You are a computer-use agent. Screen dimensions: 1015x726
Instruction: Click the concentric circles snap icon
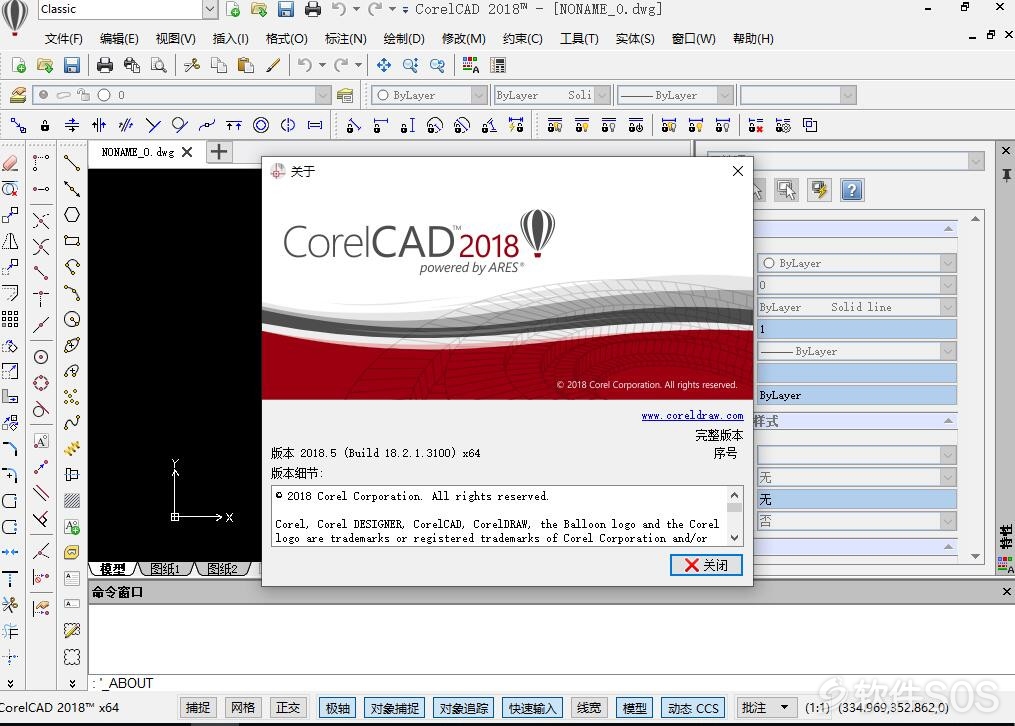261,125
